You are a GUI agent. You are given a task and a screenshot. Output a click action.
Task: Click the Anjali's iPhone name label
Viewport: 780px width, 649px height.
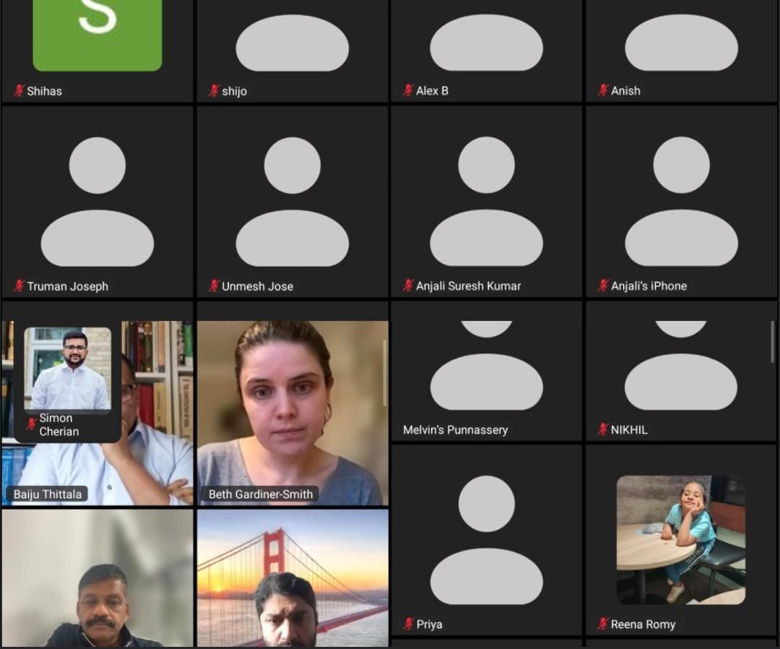pyautogui.click(x=649, y=286)
